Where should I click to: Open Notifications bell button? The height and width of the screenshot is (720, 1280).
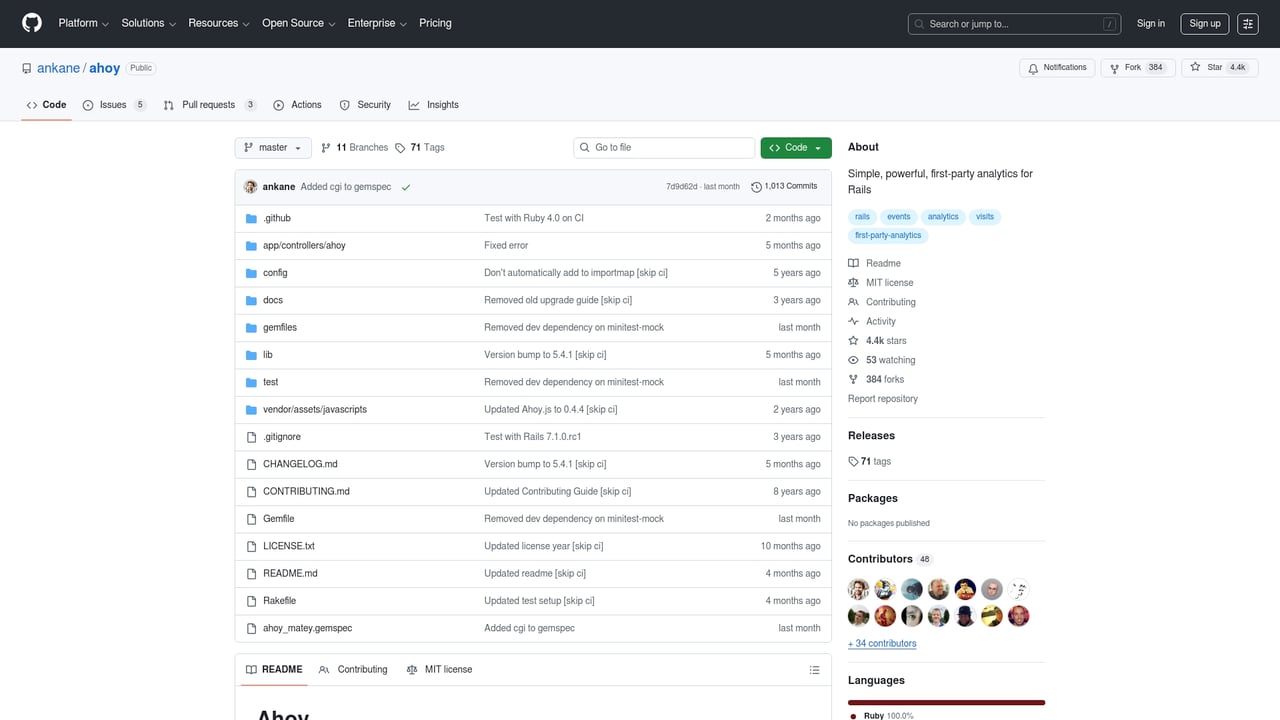click(x=1057, y=68)
